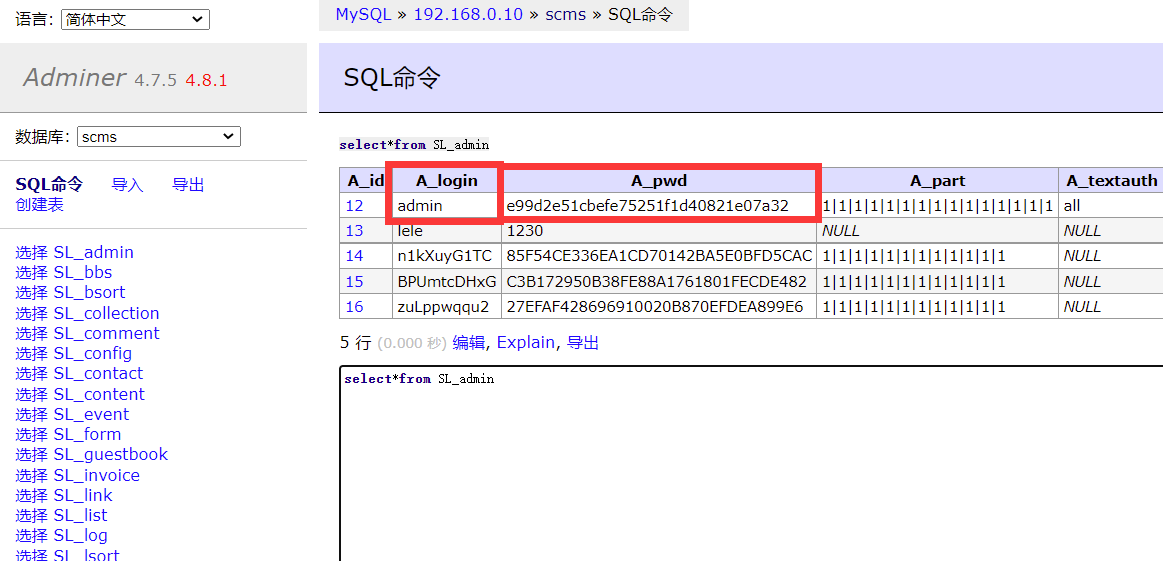Open the SQL命令 sidebar link

49,185
